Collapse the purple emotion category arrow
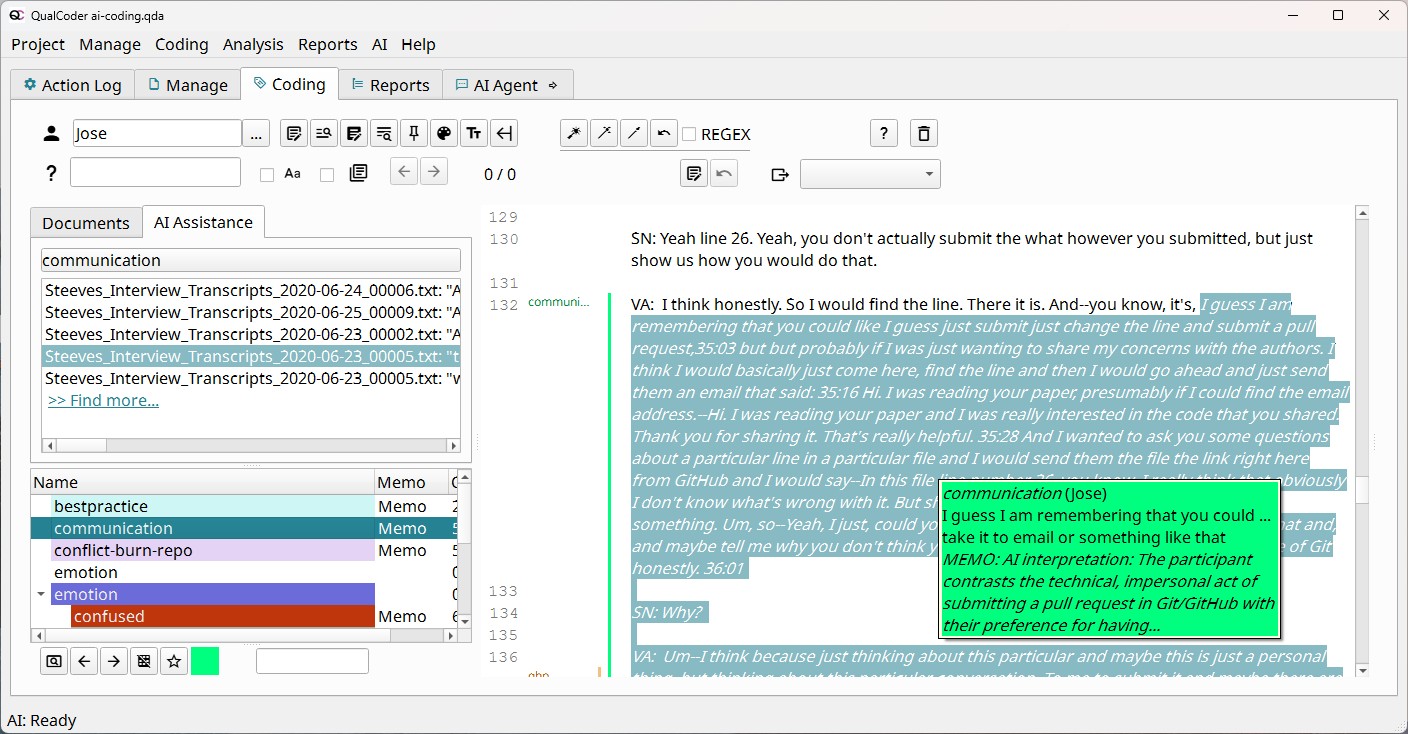 [x=40, y=594]
